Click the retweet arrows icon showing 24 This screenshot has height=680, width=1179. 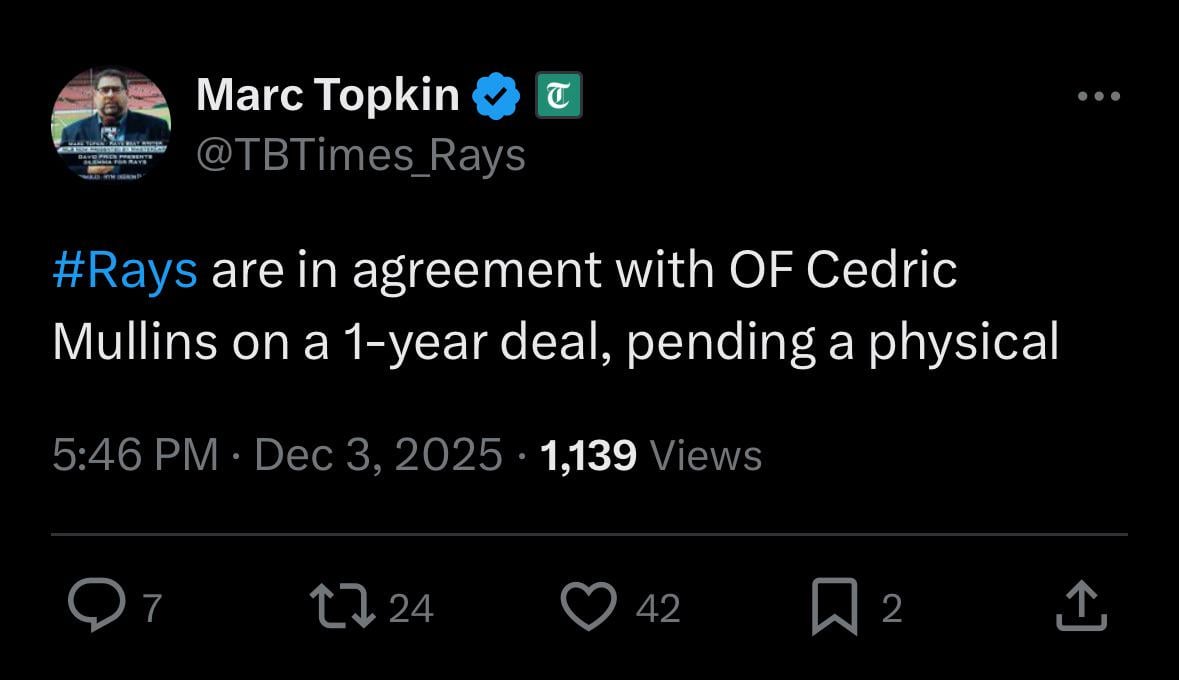coord(345,605)
